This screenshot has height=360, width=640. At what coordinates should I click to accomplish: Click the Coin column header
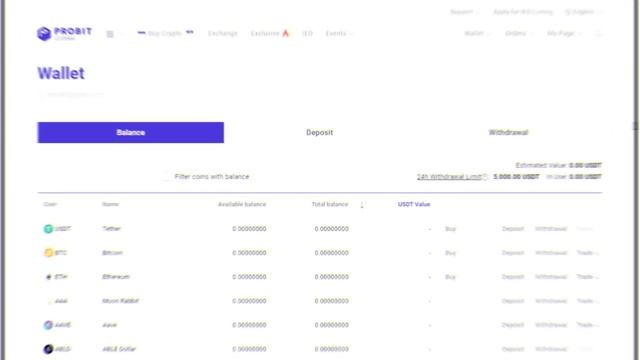tap(50, 204)
